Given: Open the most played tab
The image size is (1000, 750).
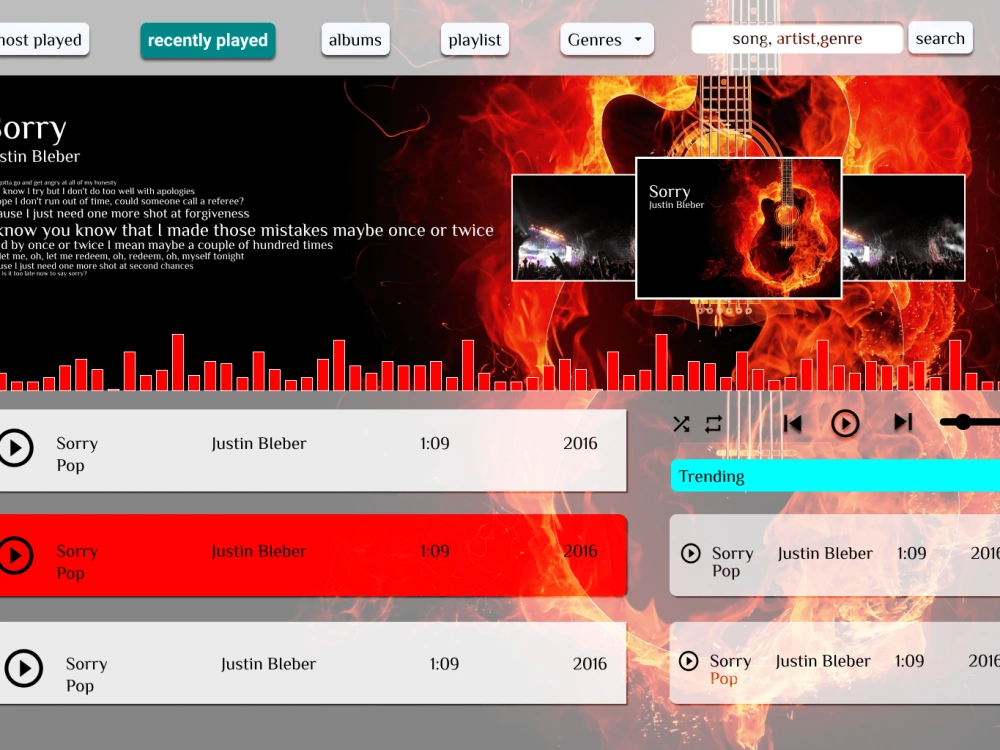Looking at the screenshot, I should pyautogui.click(x=43, y=40).
